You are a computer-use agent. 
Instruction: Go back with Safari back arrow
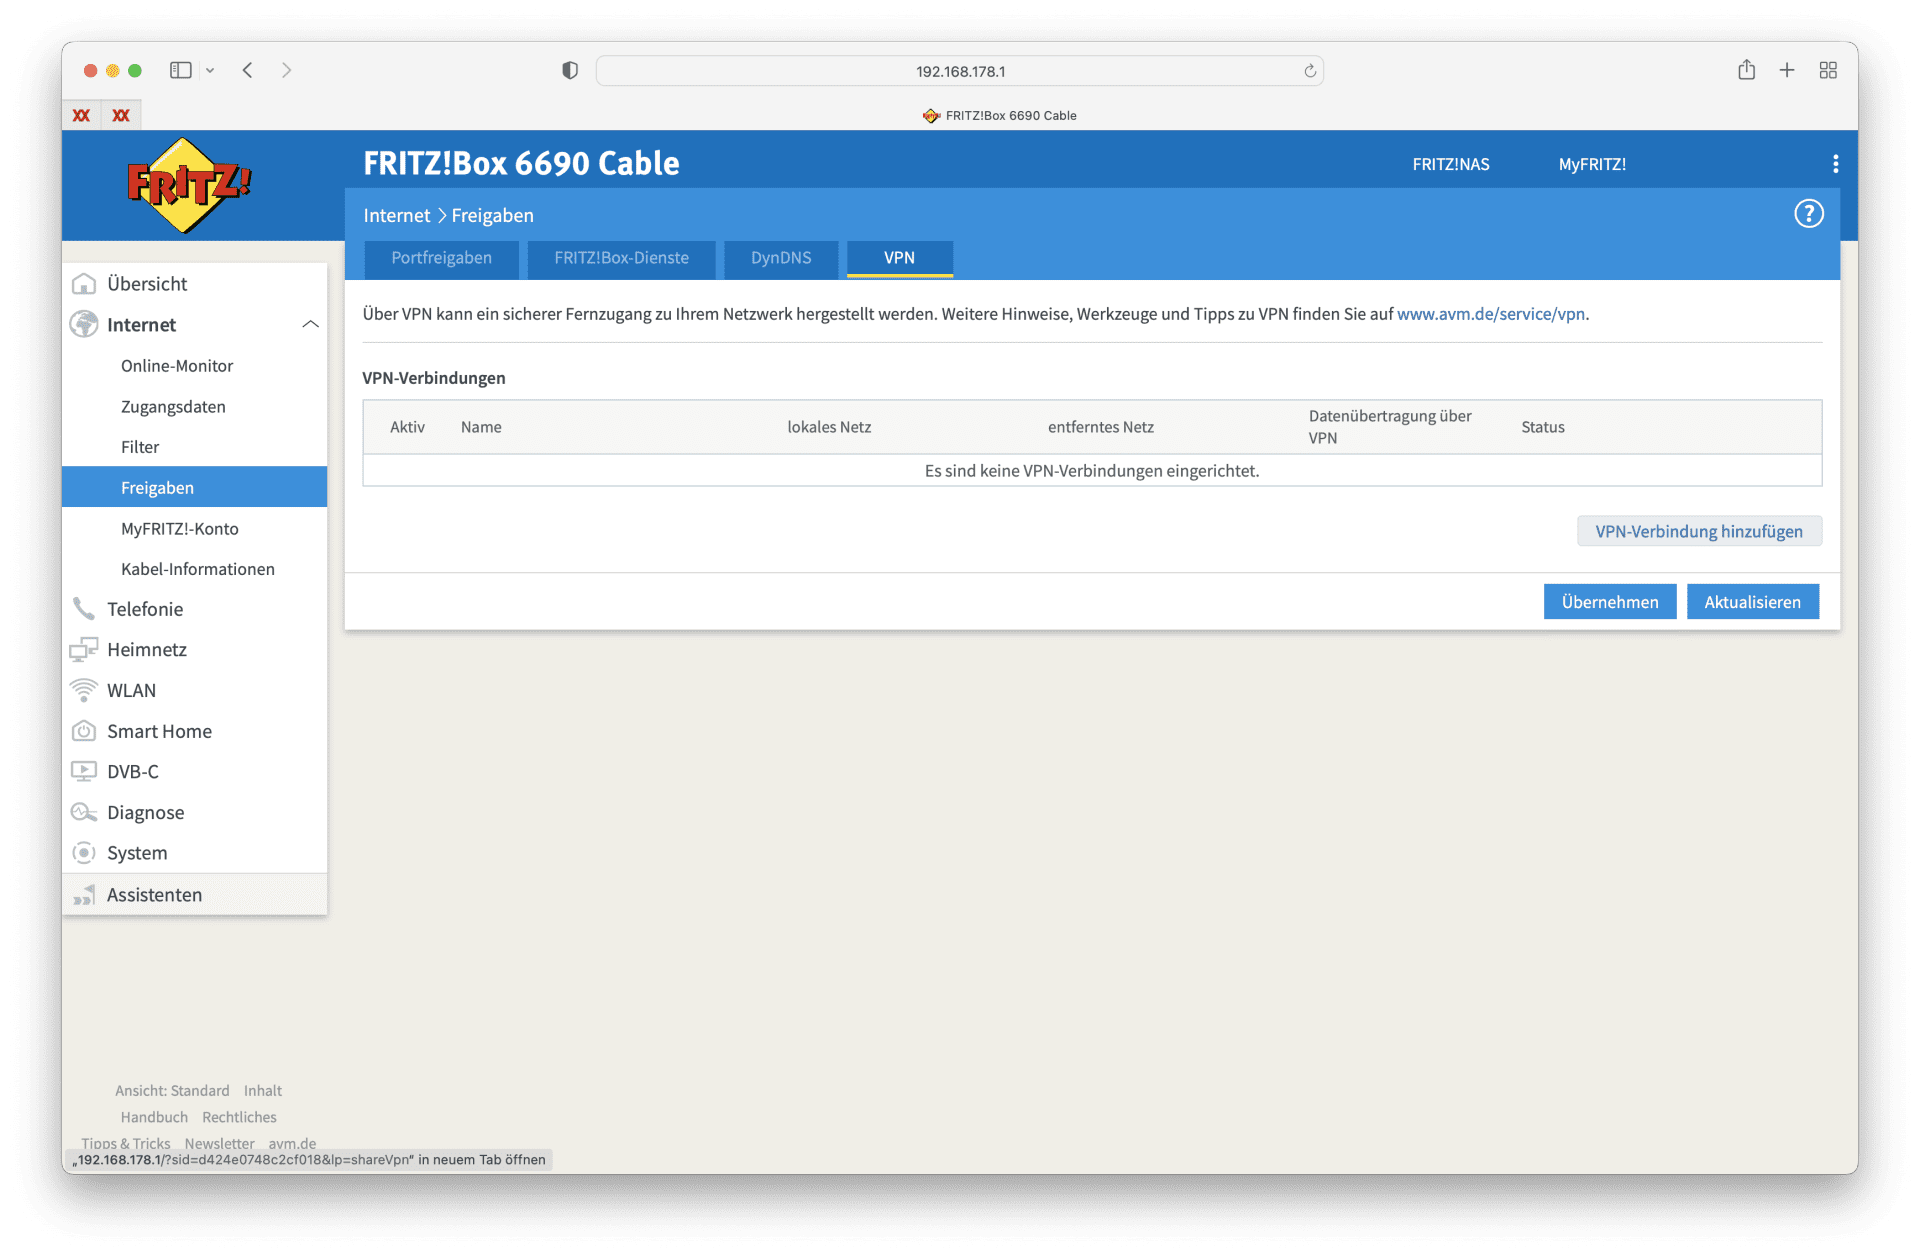click(248, 70)
